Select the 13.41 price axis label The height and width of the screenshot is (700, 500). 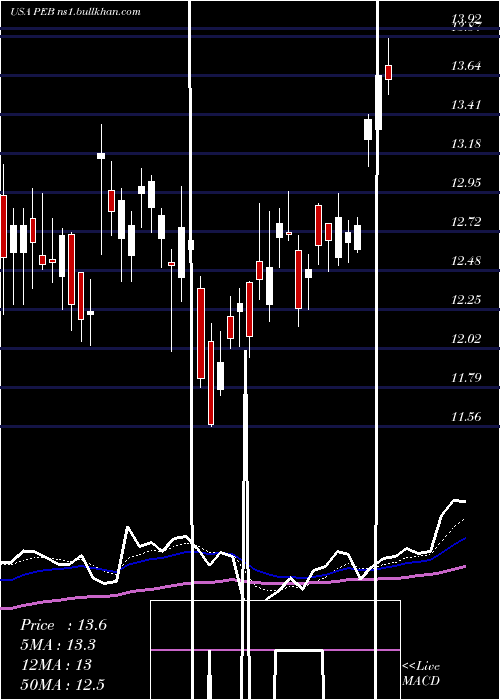click(x=467, y=105)
